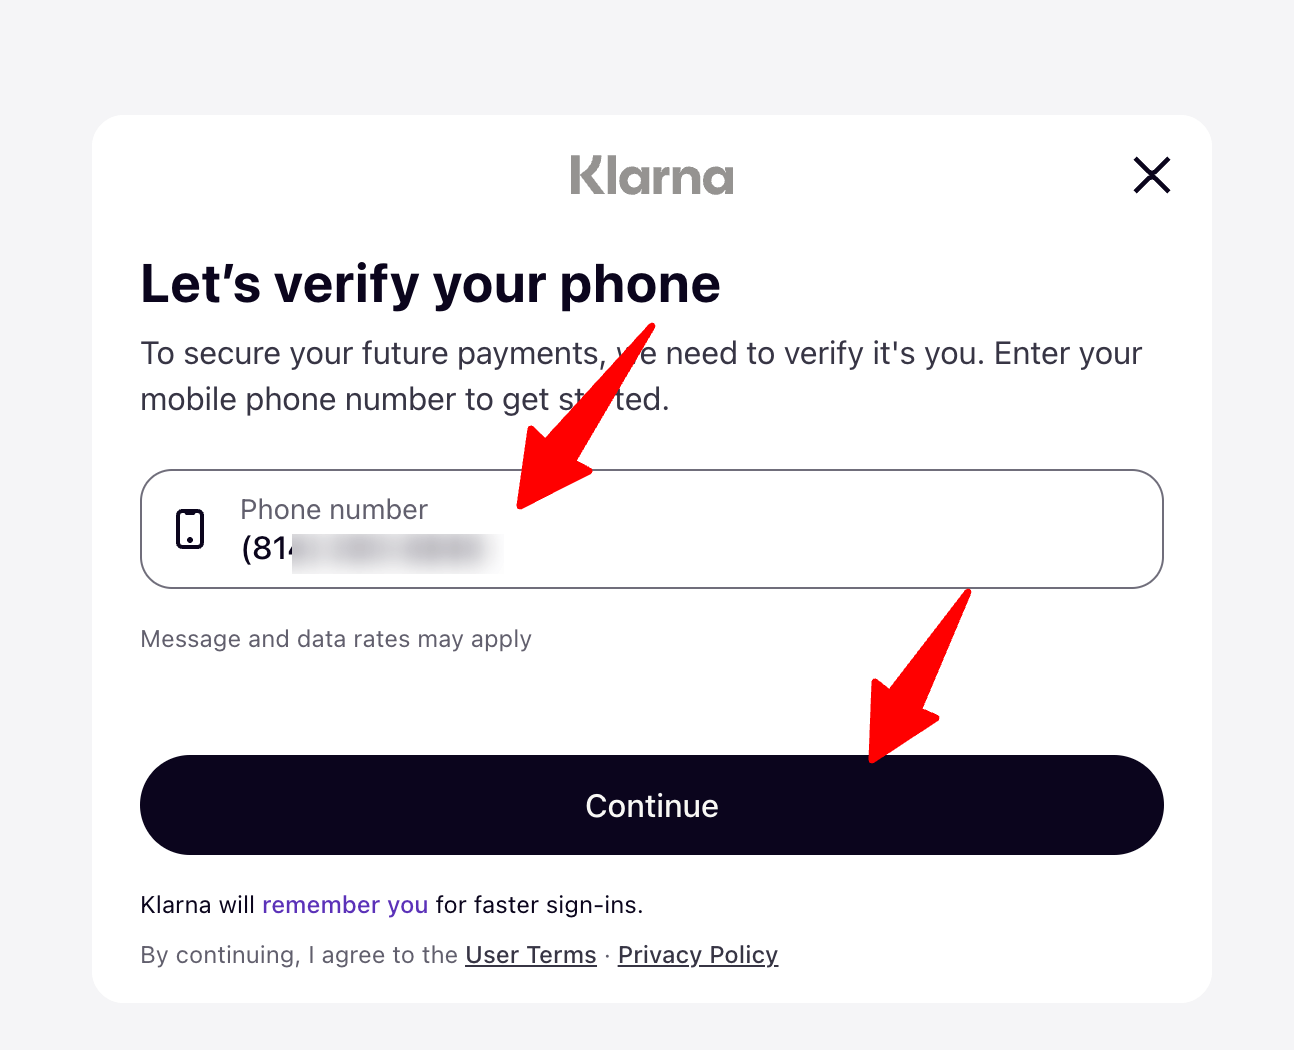Click the Klarna wordmark at the top
1294x1050 pixels.
tap(651, 176)
